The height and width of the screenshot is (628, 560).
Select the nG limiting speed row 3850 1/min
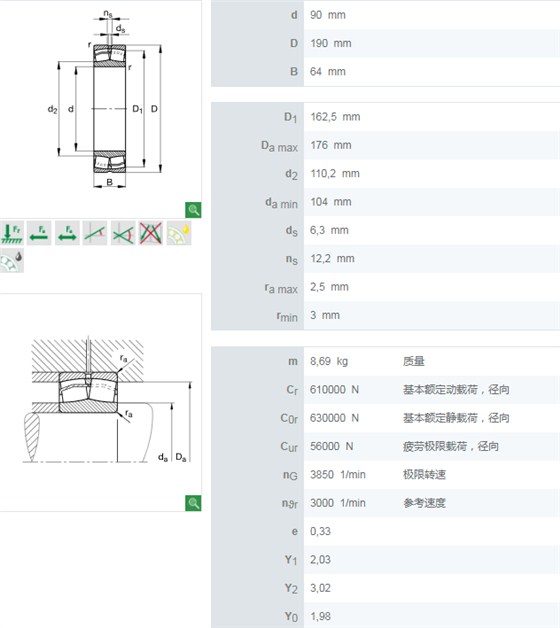coord(385,475)
